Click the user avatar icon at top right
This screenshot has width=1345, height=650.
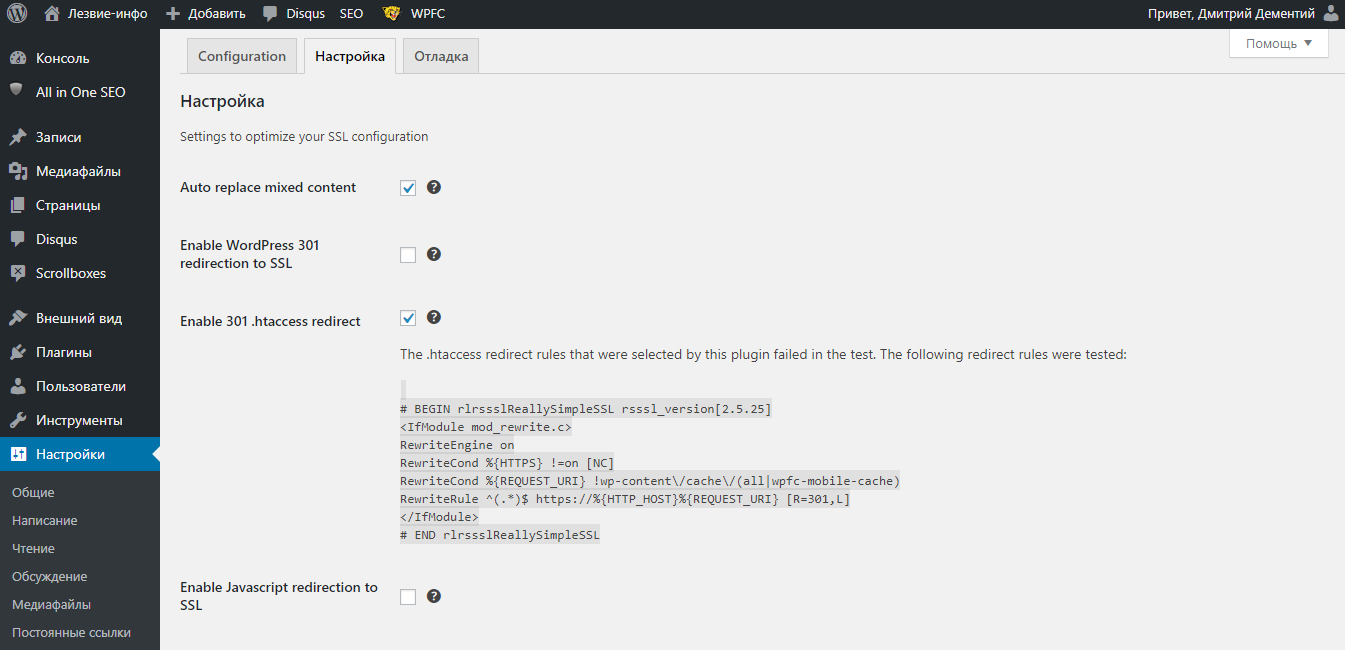pos(1330,14)
